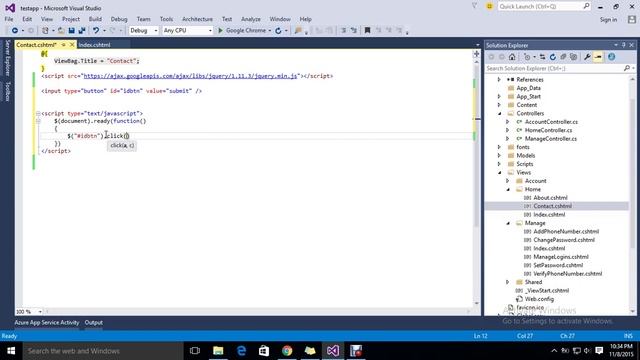This screenshot has height=360, width=640.
Task: Open the Azure App Service Activity tab
Action: 47,322
